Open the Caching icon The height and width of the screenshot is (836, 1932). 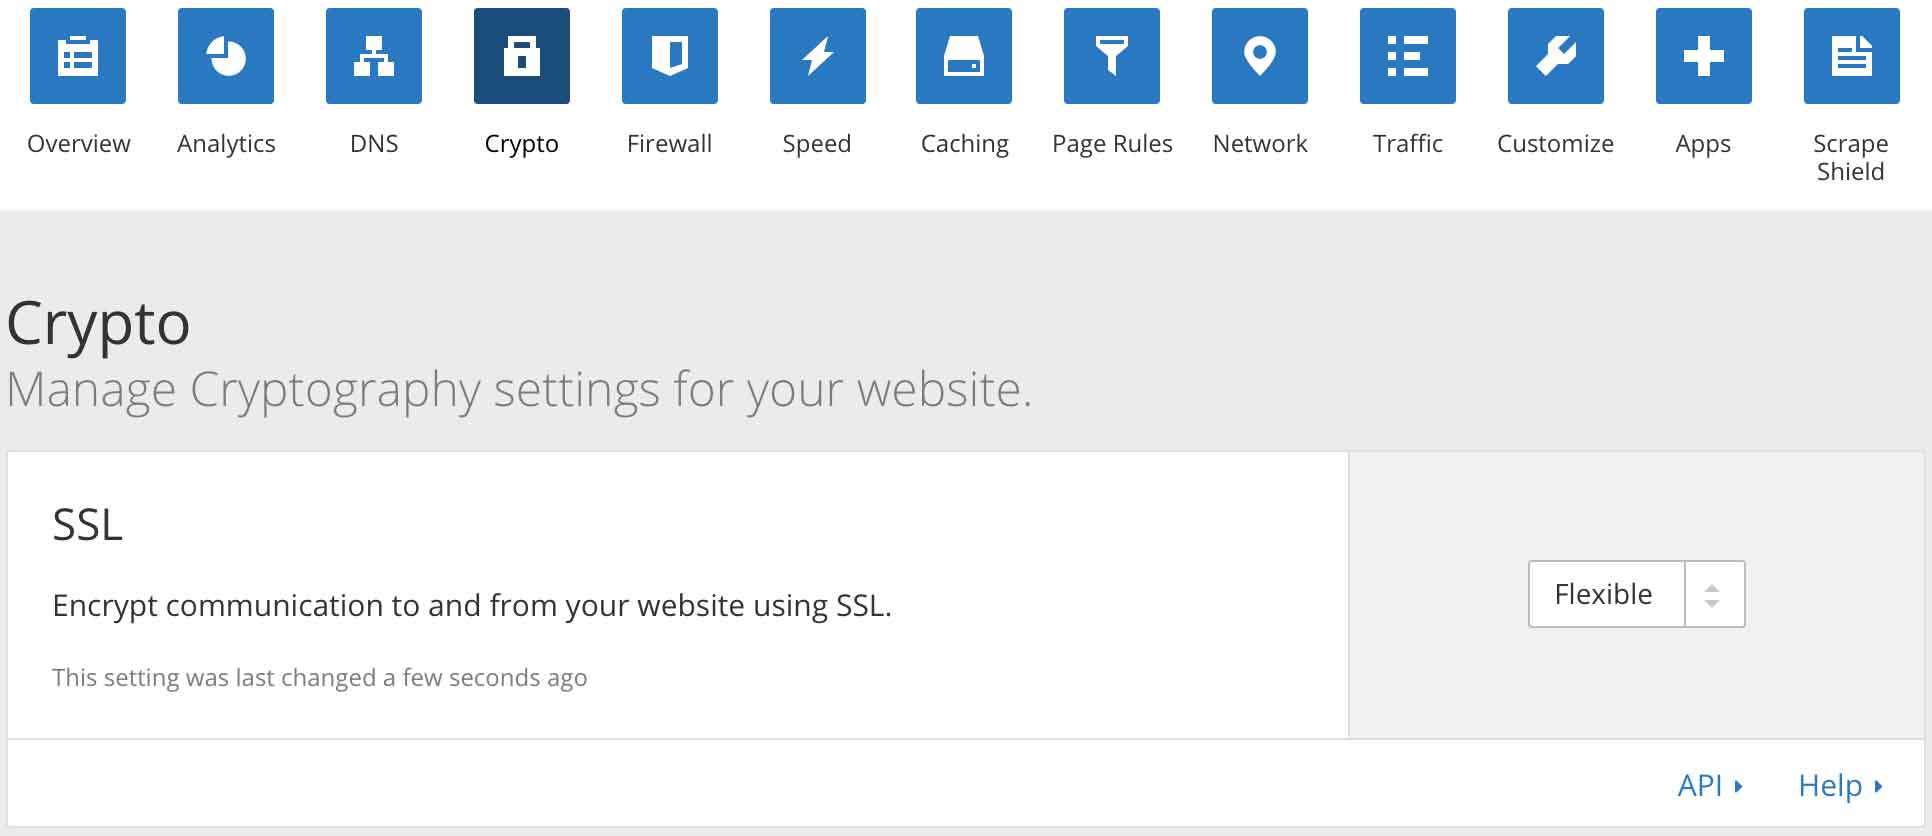[964, 56]
